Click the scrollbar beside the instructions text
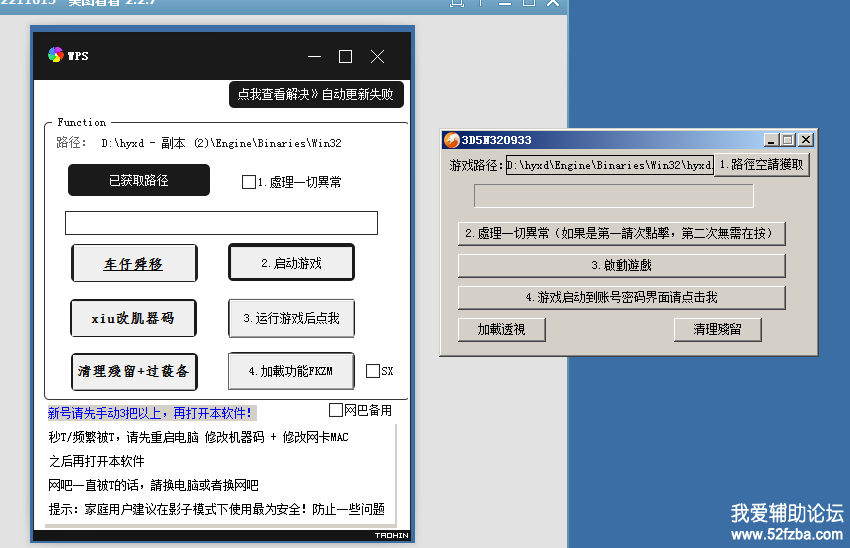The image size is (850, 548). pyautogui.click(x=395, y=474)
